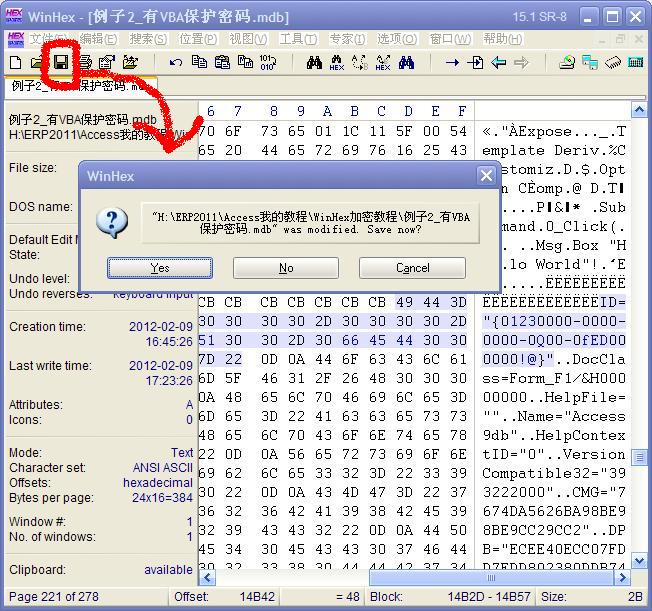The height and width of the screenshot is (611, 652).
Task: Select the 例子2 mdb file tab
Action: pyautogui.click(x=81, y=86)
